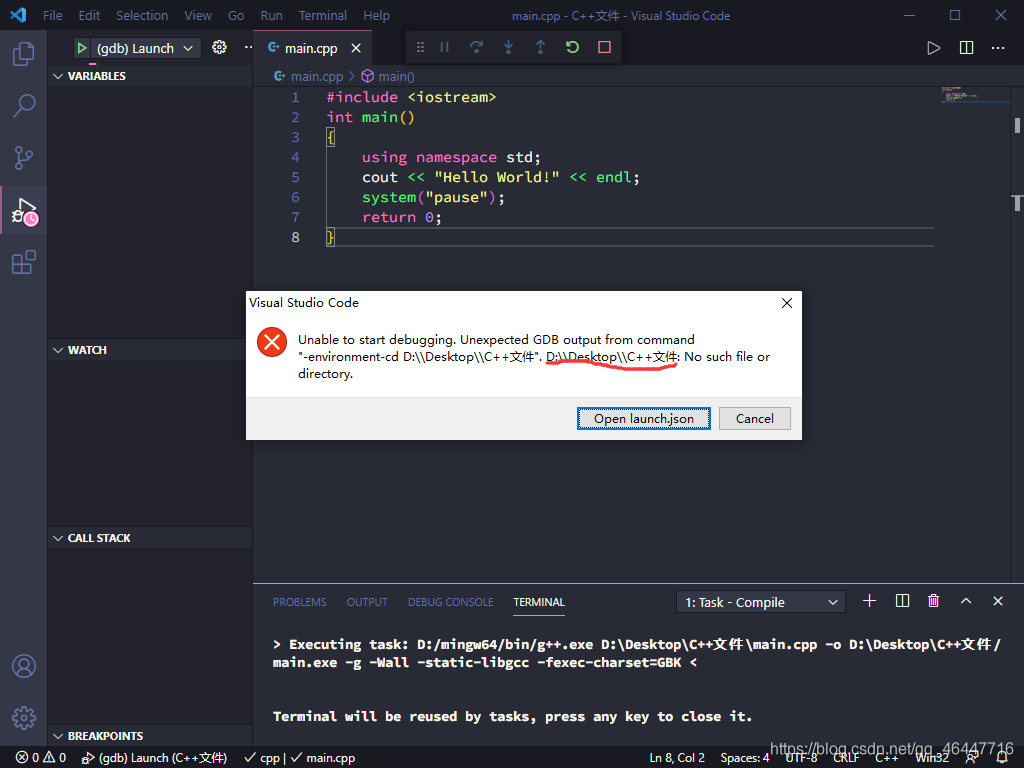Click Step Into in the debug toolbar
The height and width of the screenshot is (768, 1024).
pyautogui.click(x=508, y=47)
